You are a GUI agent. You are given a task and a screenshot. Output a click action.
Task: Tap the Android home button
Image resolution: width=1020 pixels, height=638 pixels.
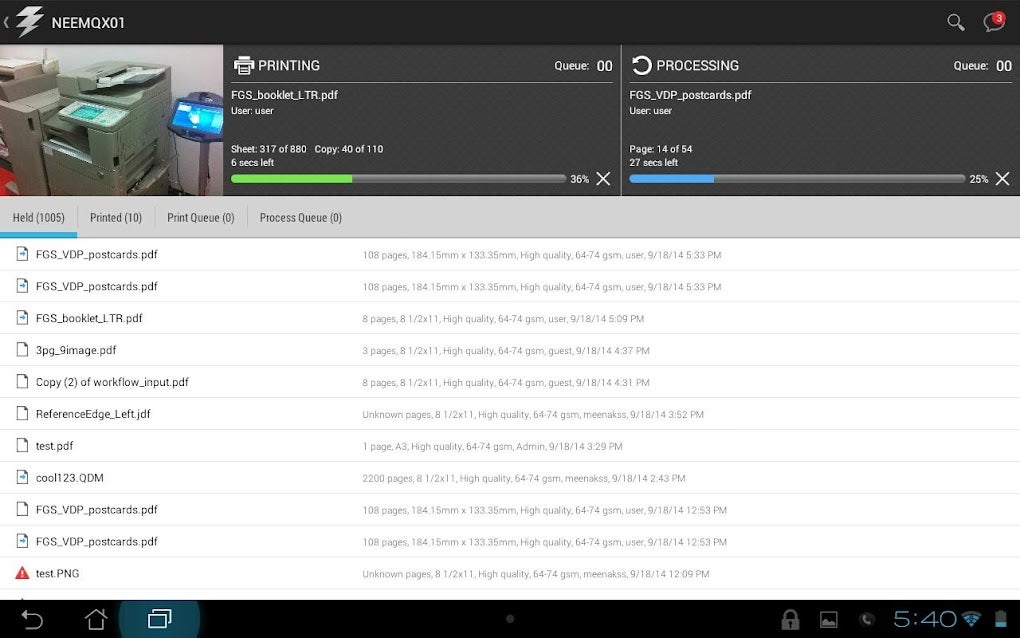point(96,619)
